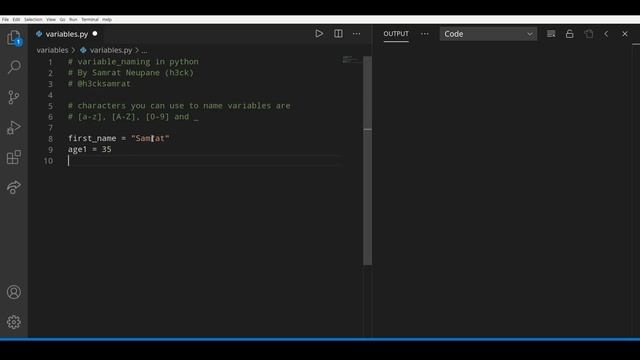640x360 pixels.
Task: Open the Manage settings gear
Action: 14,322
